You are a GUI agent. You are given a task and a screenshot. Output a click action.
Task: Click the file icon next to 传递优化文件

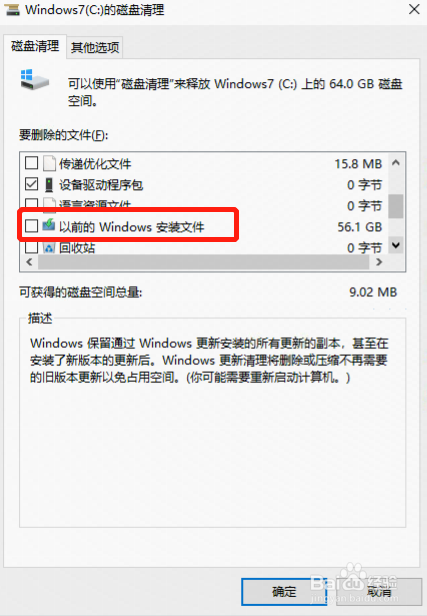(x=49, y=163)
